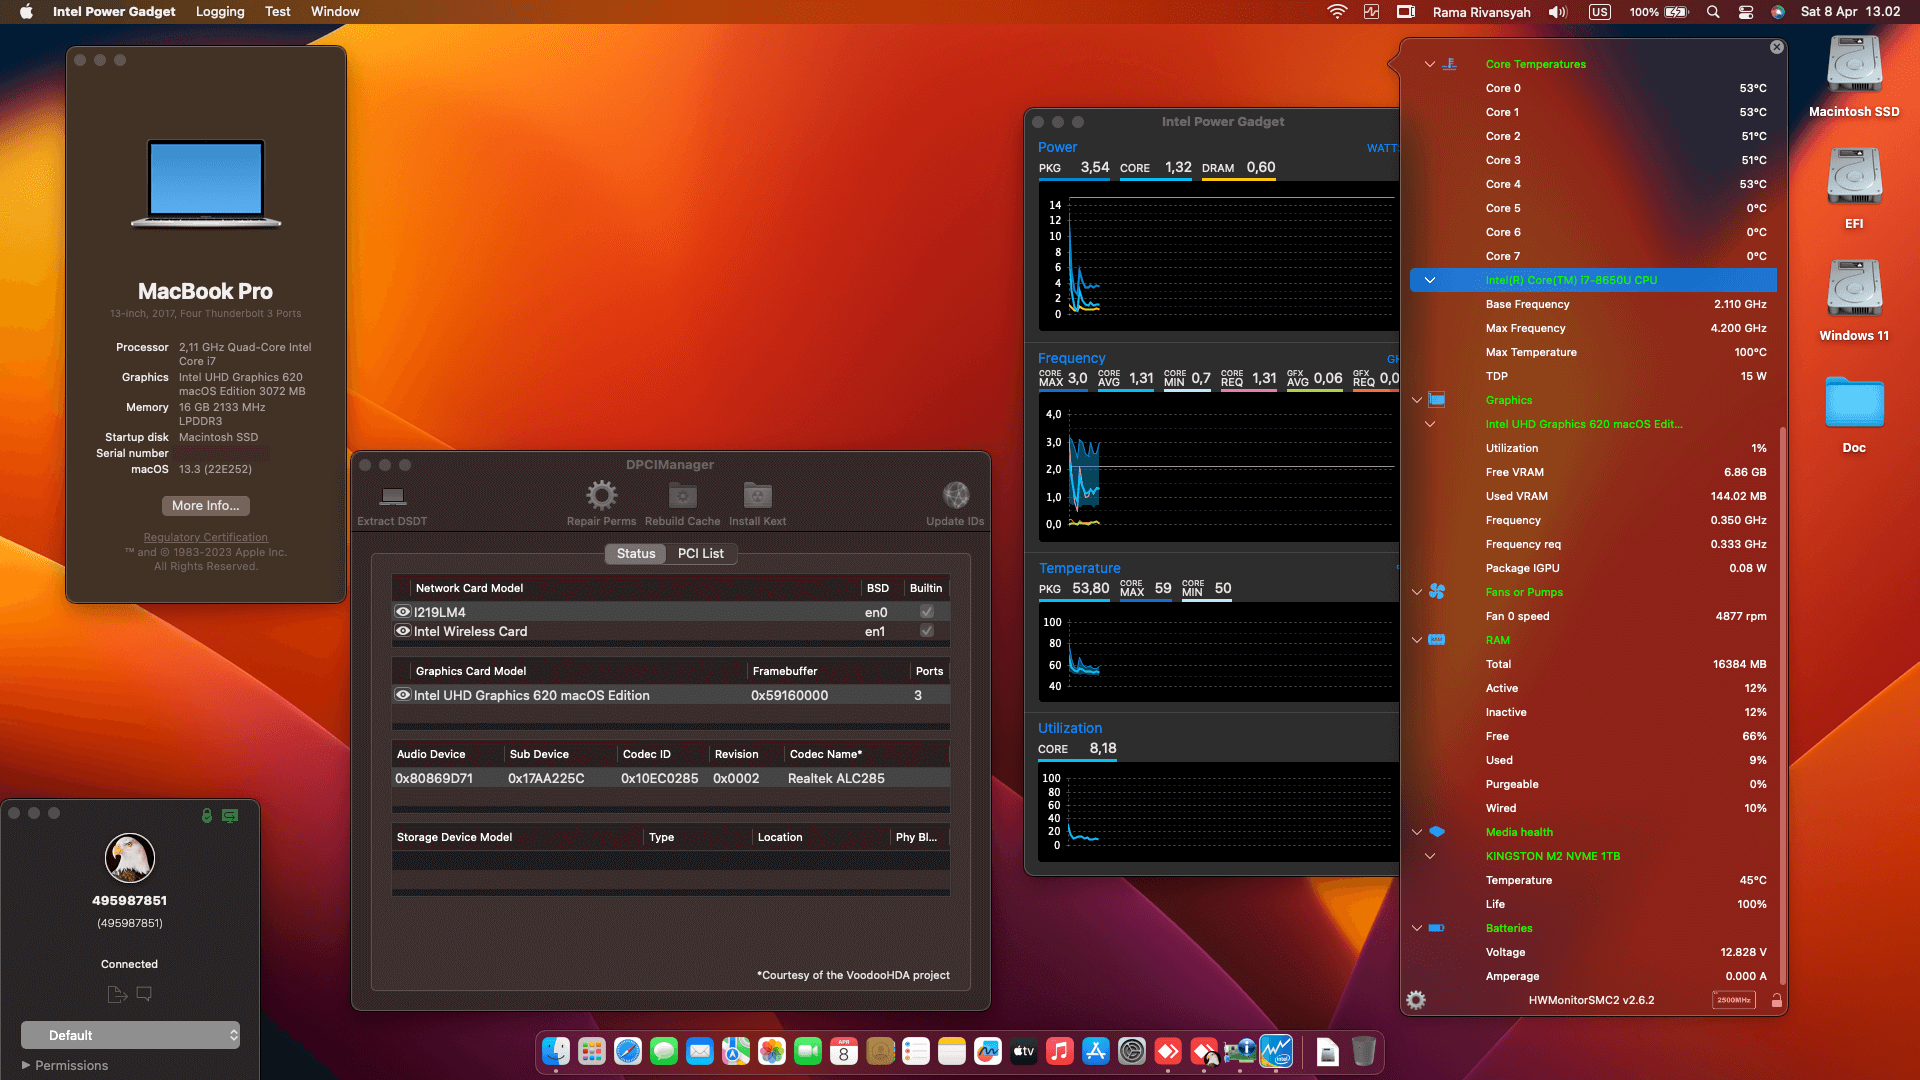This screenshot has width=1920, height=1080.
Task: Click green lock icon in AnyDesk window
Action: point(207,816)
